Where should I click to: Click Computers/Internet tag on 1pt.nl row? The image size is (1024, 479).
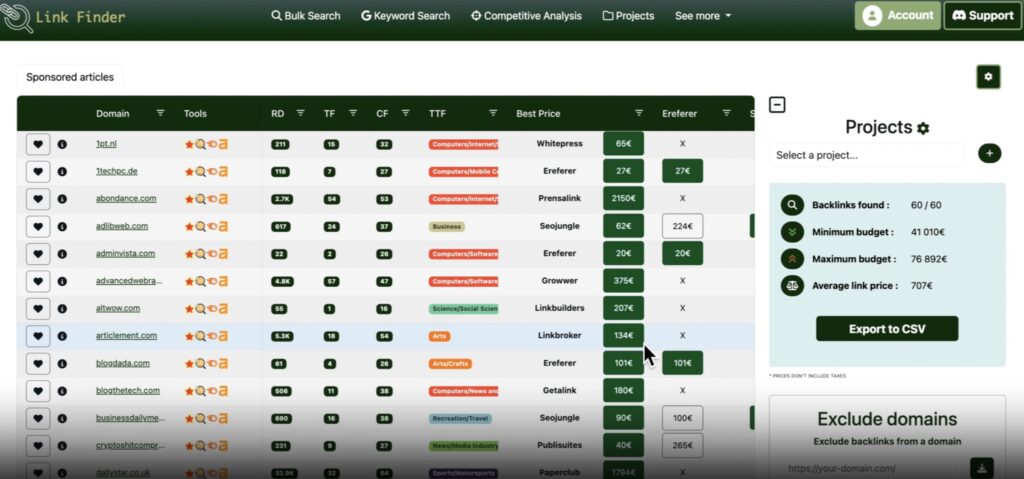pyautogui.click(x=464, y=144)
